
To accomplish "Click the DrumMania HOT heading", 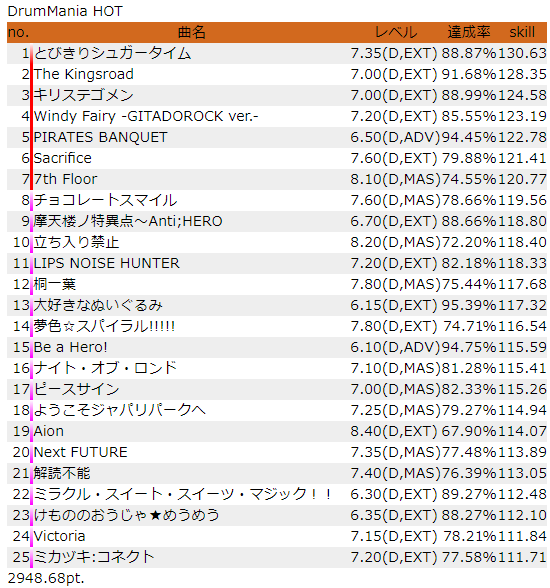I will pos(65,11).
